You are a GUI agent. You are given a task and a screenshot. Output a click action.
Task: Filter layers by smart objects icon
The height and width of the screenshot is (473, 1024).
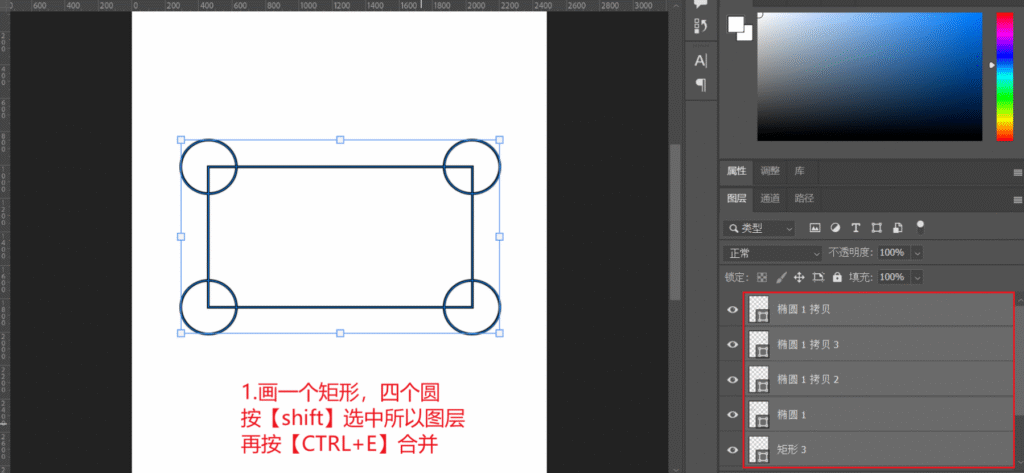coord(897,228)
